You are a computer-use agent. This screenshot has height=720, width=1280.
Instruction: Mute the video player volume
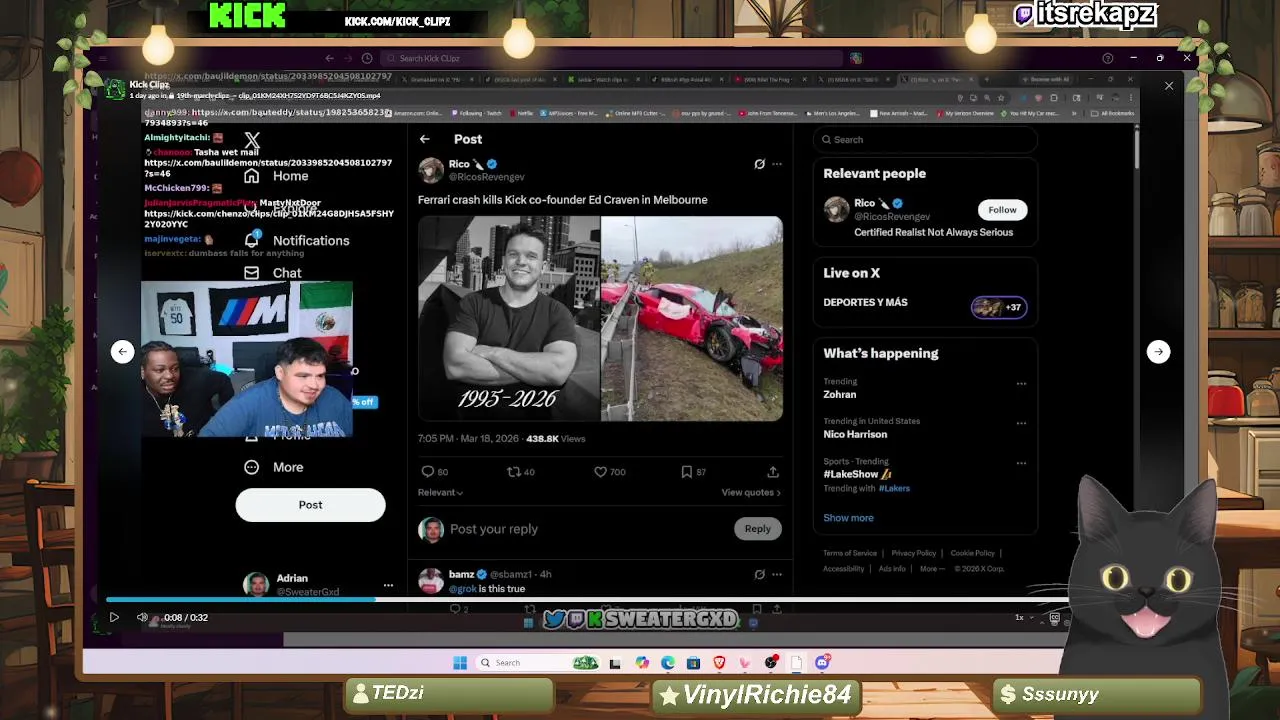[x=142, y=617]
